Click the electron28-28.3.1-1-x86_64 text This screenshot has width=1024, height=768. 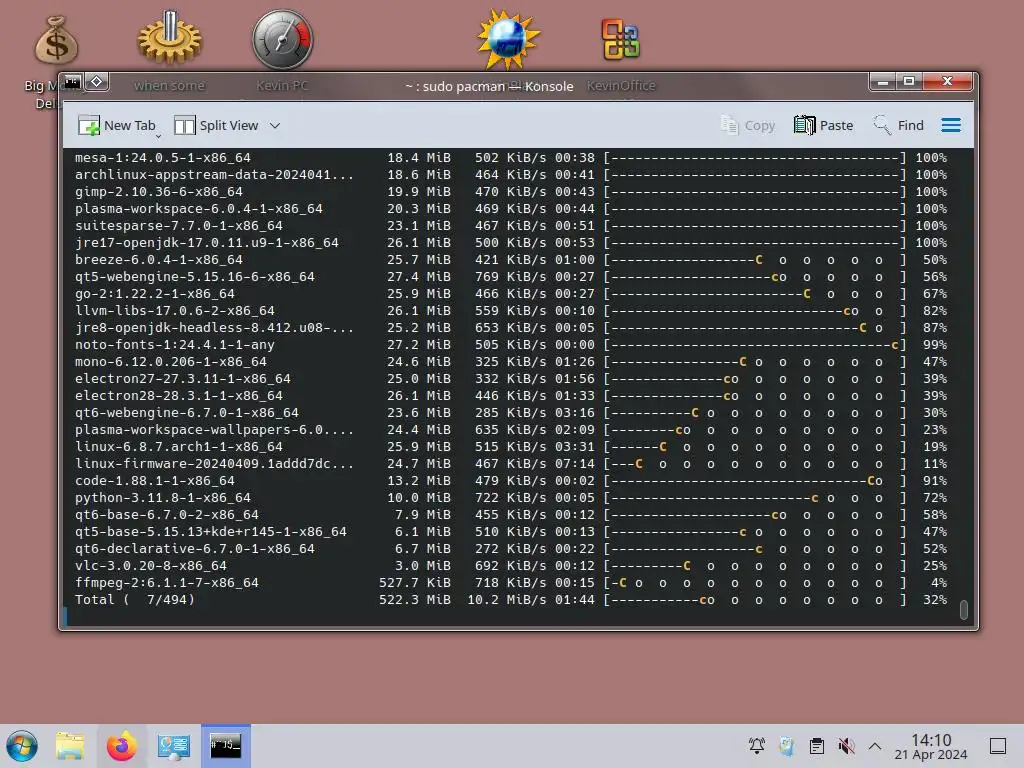pyautogui.click(x=179, y=395)
